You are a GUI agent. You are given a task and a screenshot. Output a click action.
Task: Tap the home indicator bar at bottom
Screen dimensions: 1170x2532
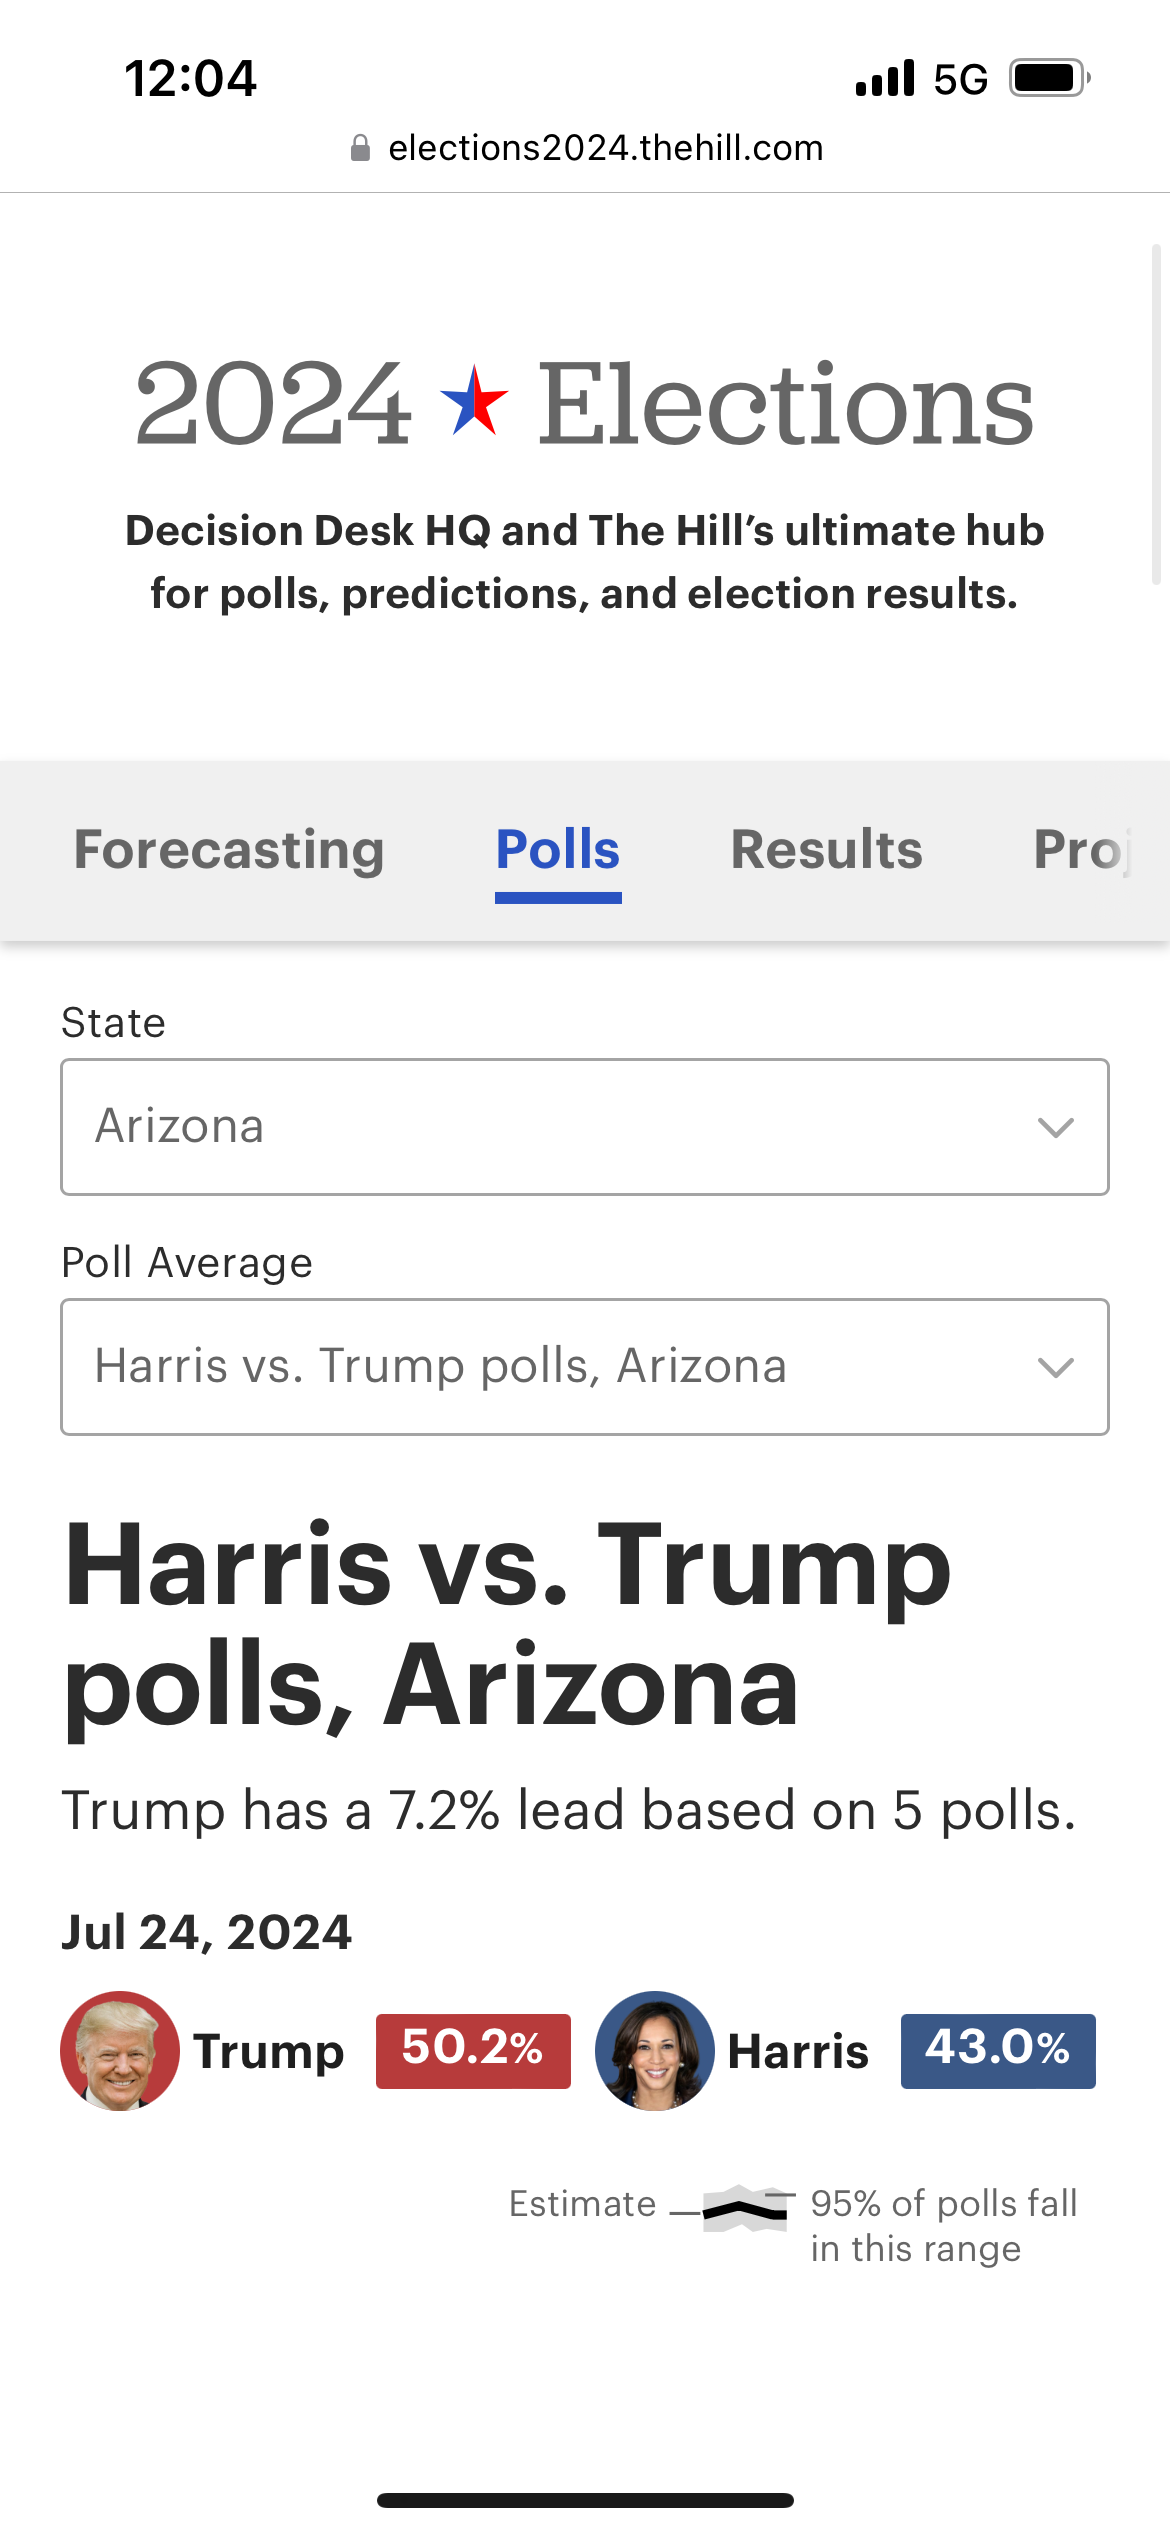585,2500
